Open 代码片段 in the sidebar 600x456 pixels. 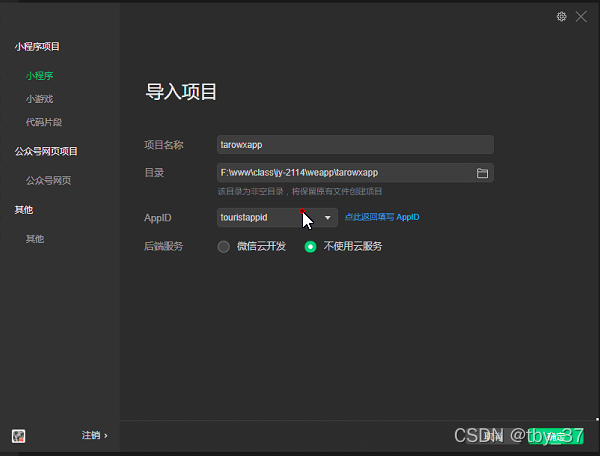pos(44,122)
